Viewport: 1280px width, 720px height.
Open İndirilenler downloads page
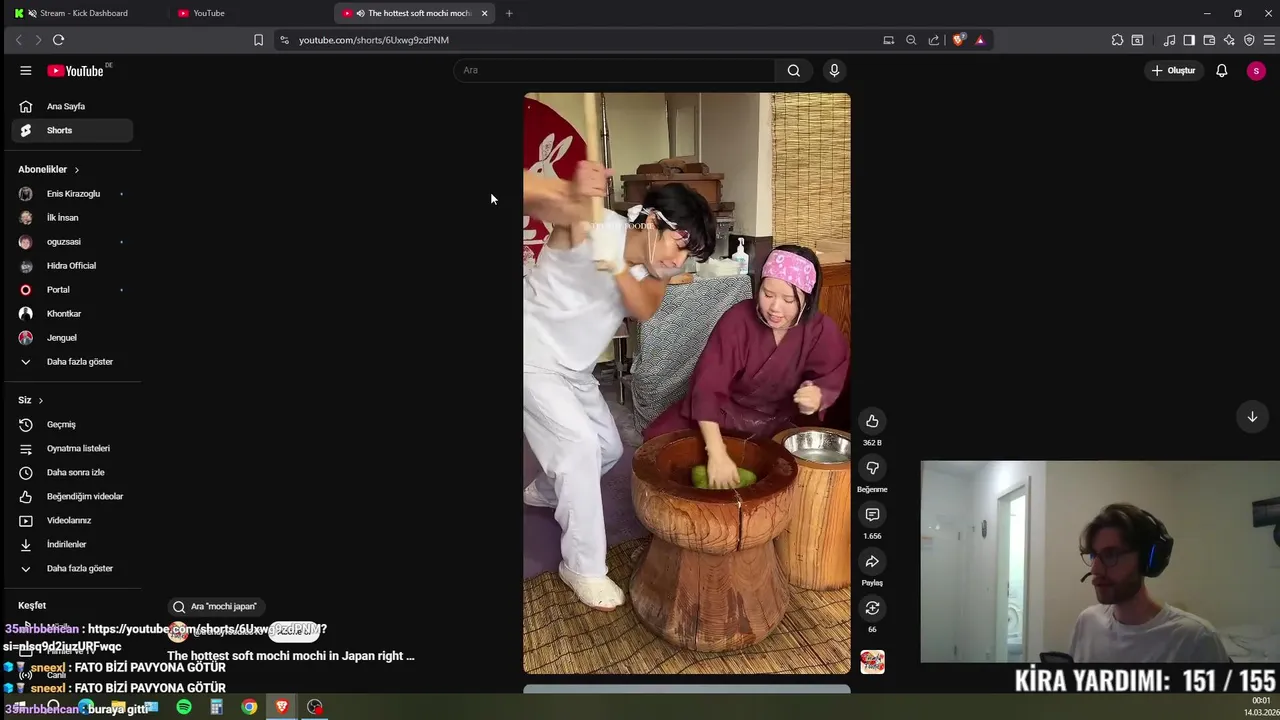[72, 544]
